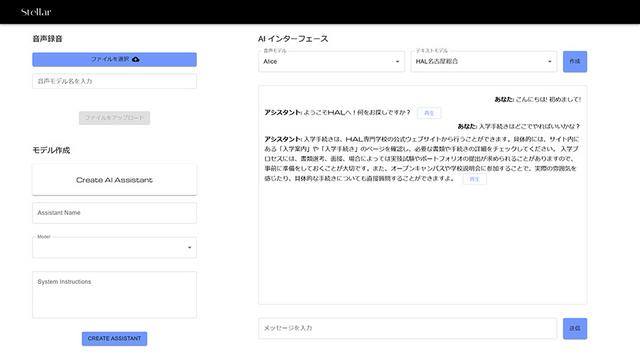Screen dimensions: 640x360
Task: Play the ようこそHALへ assistant reply
Action: (429, 113)
